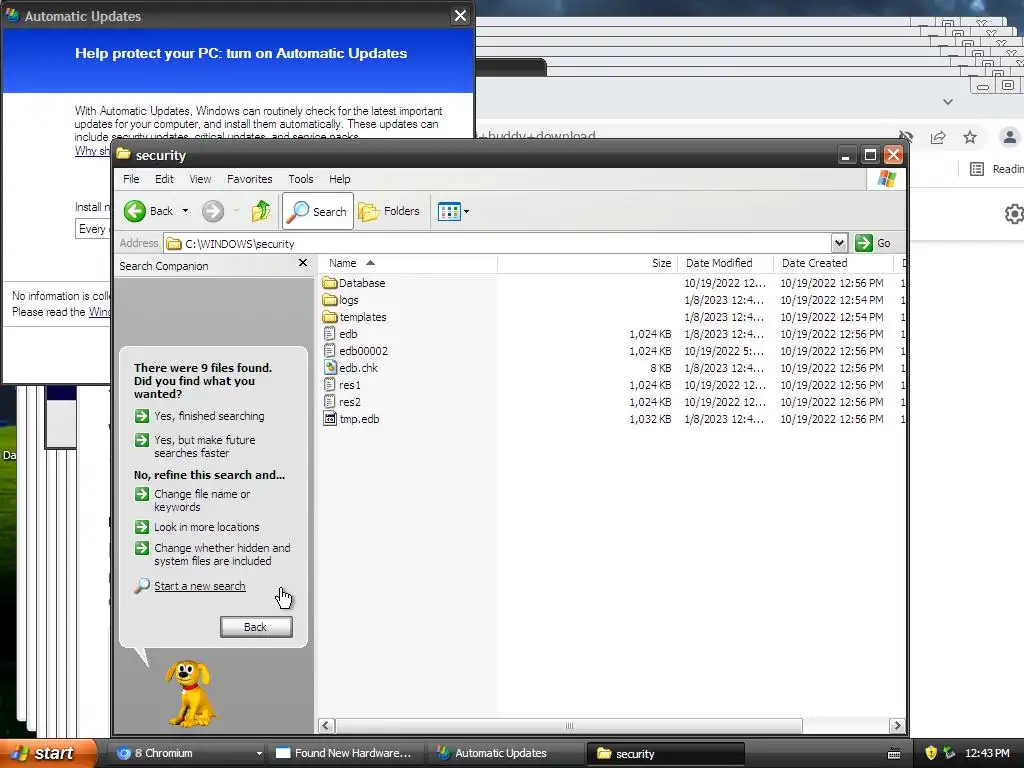Image resolution: width=1024 pixels, height=768 pixels.
Task: Open the Tools menu
Action: (x=300, y=179)
